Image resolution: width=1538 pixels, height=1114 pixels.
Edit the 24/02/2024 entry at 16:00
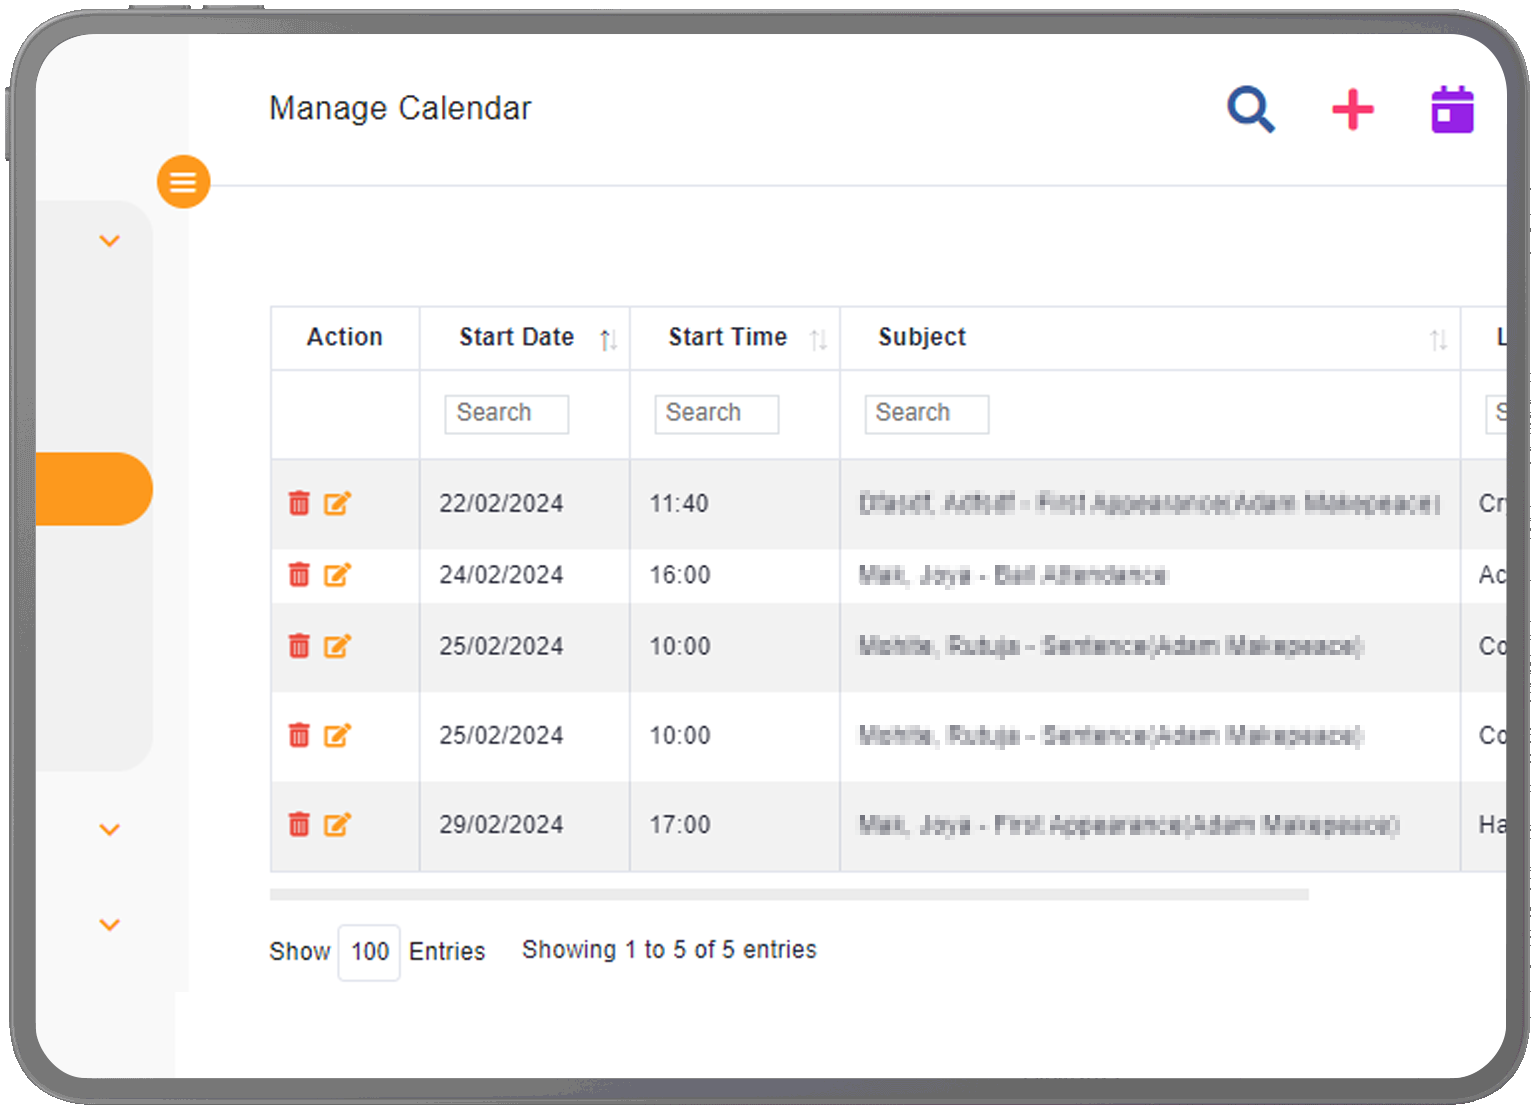(337, 575)
